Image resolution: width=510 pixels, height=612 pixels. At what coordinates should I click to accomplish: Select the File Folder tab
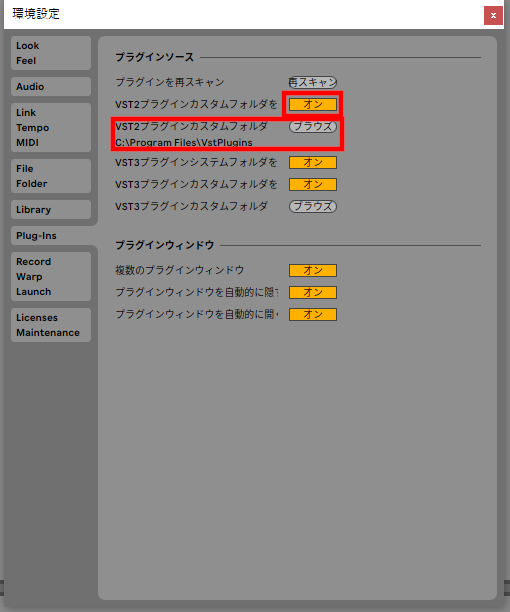(x=51, y=176)
